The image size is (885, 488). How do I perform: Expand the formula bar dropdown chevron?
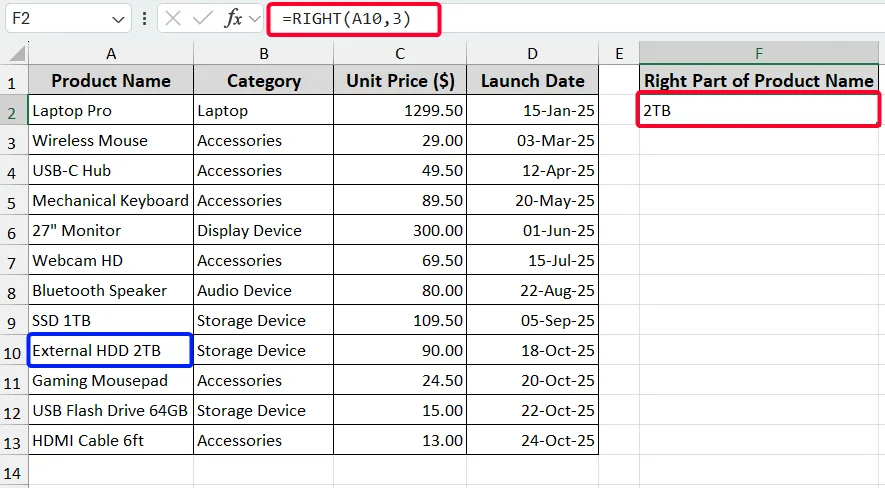255,19
